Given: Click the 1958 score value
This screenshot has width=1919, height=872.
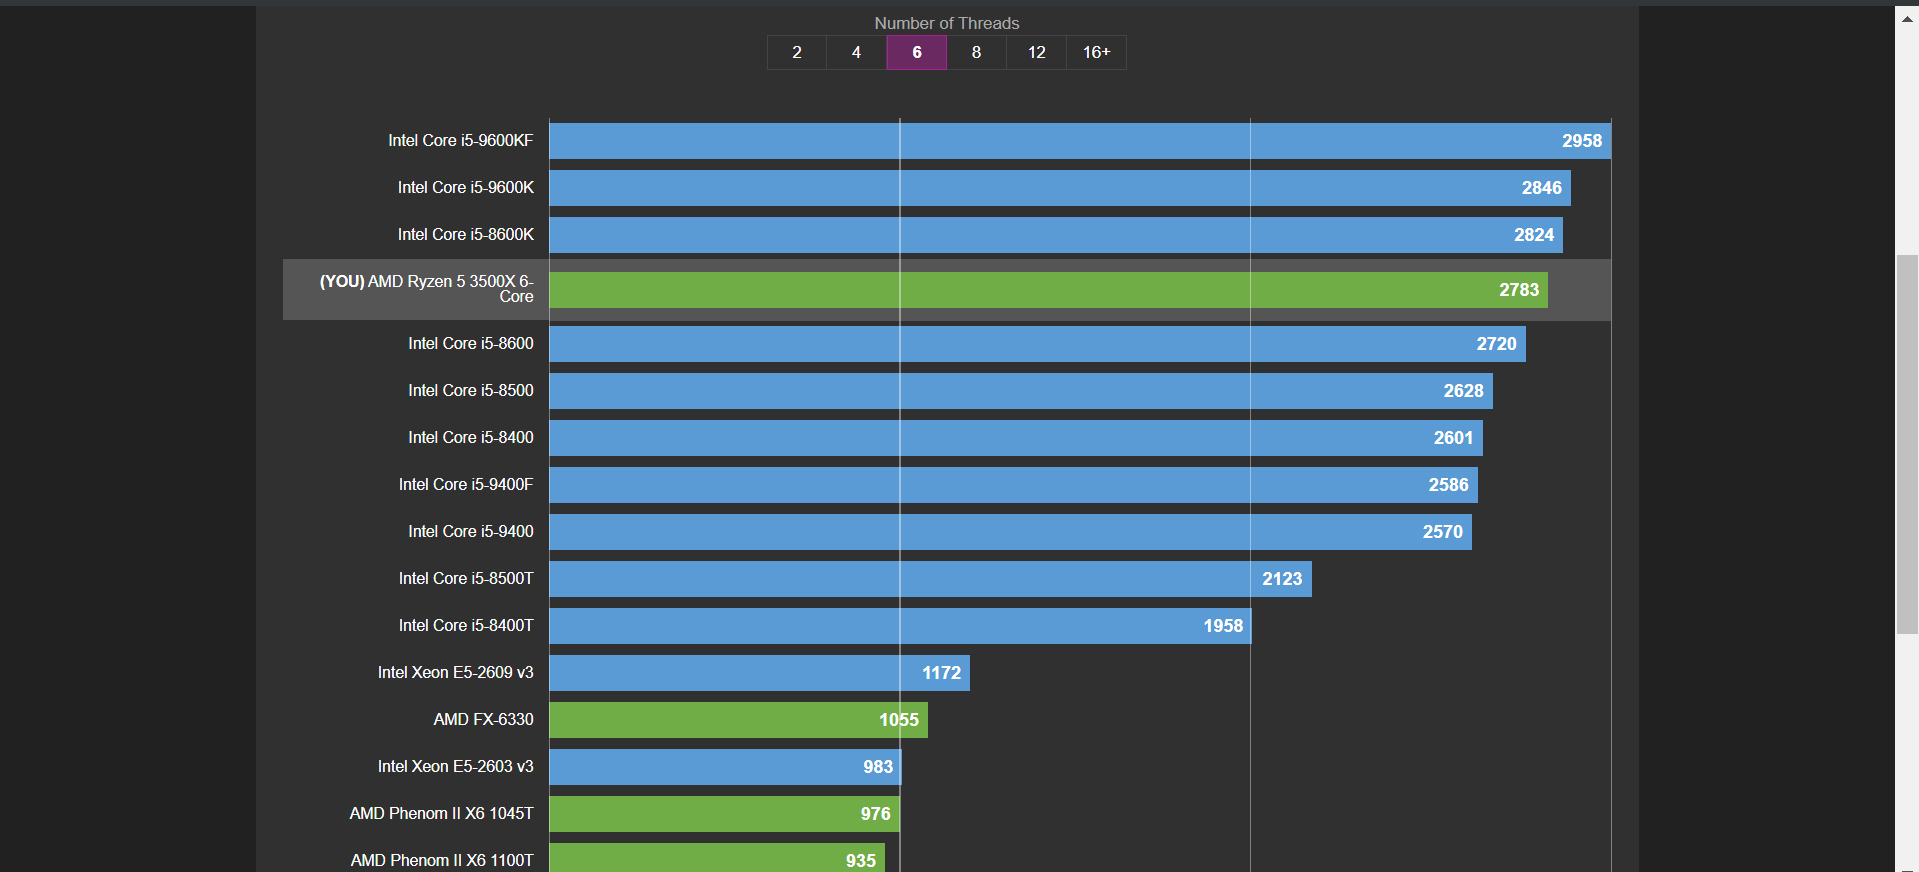Looking at the screenshot, I should 1224,626.
